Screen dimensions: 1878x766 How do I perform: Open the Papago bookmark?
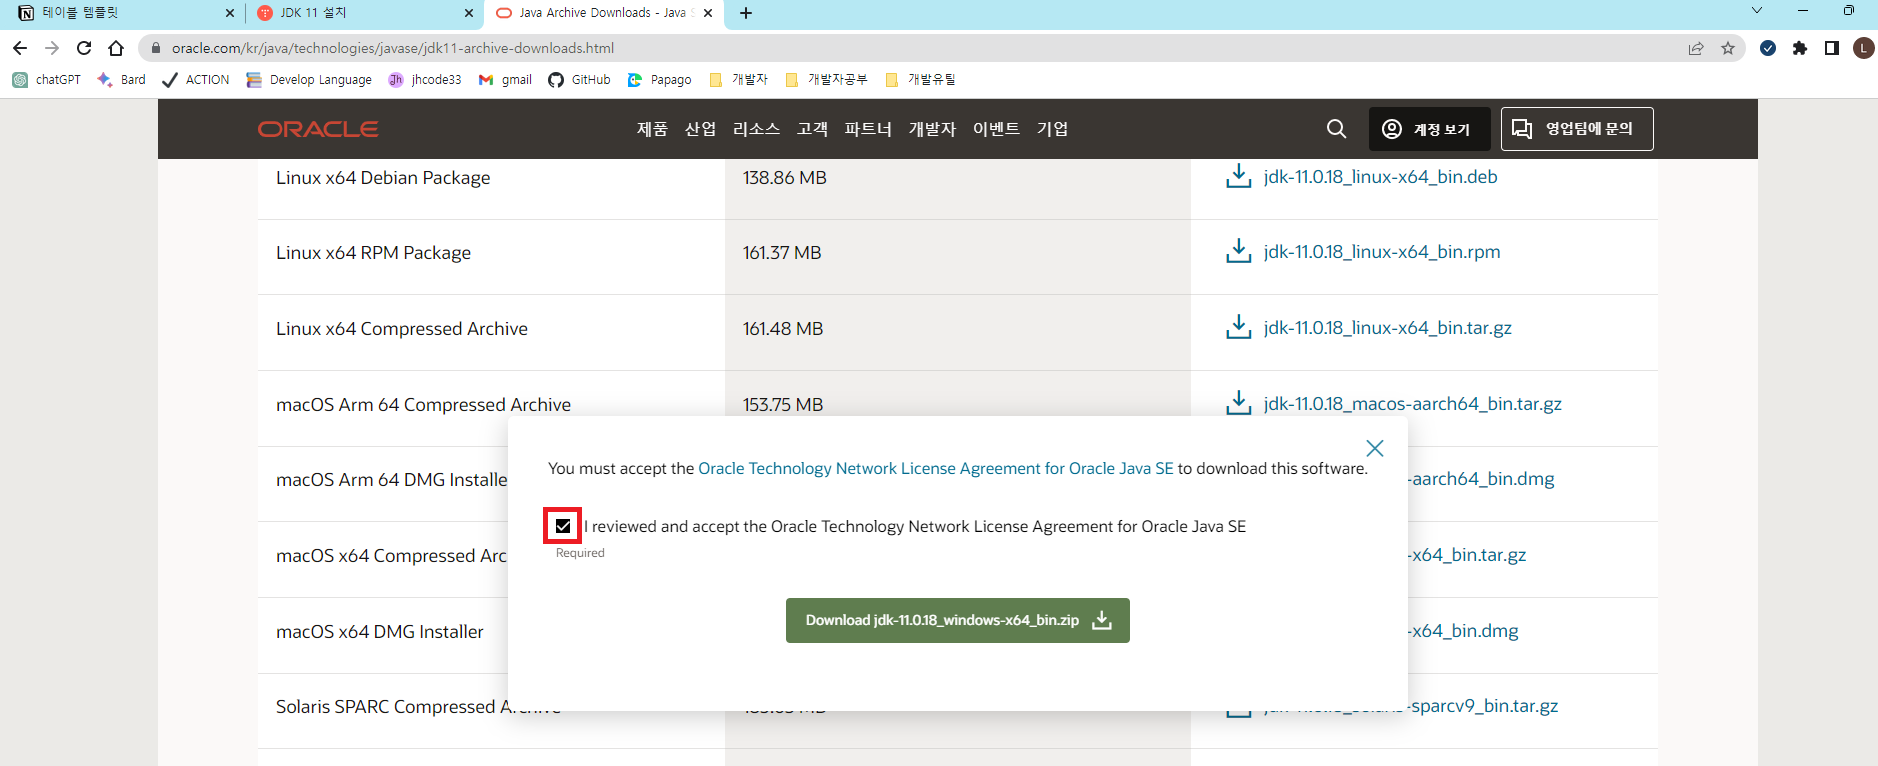pos(659,80)
